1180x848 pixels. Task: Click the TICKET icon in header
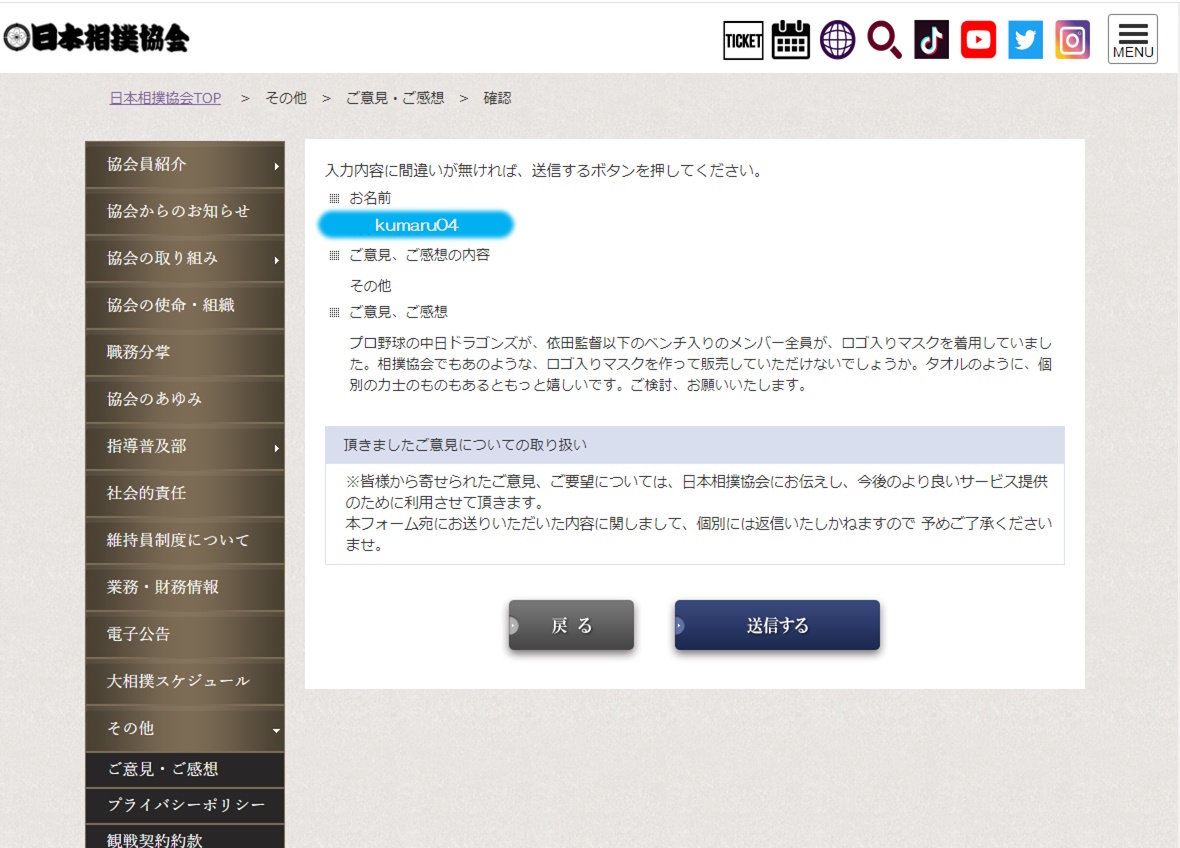[743, 40]
